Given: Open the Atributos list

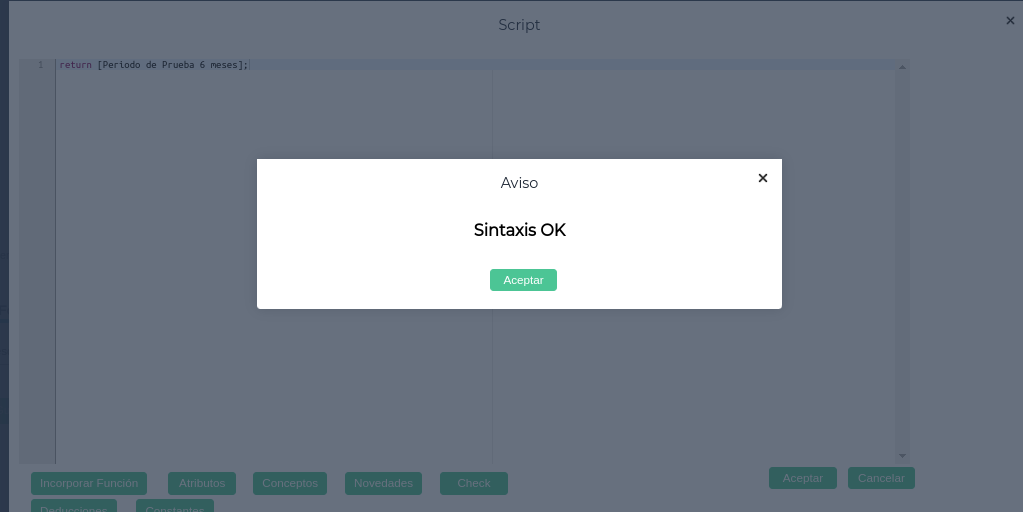Looking at the screenshot, I should click(x=202, y=483).
